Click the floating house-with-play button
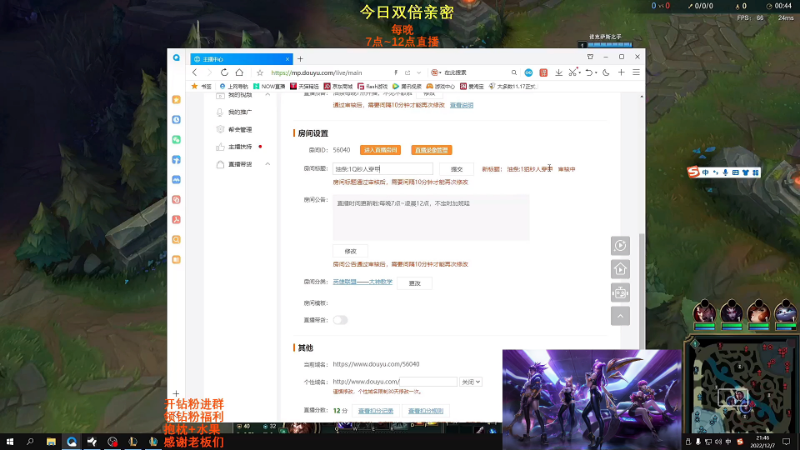This screenshot has height=450, width=800. pos(620,269)
